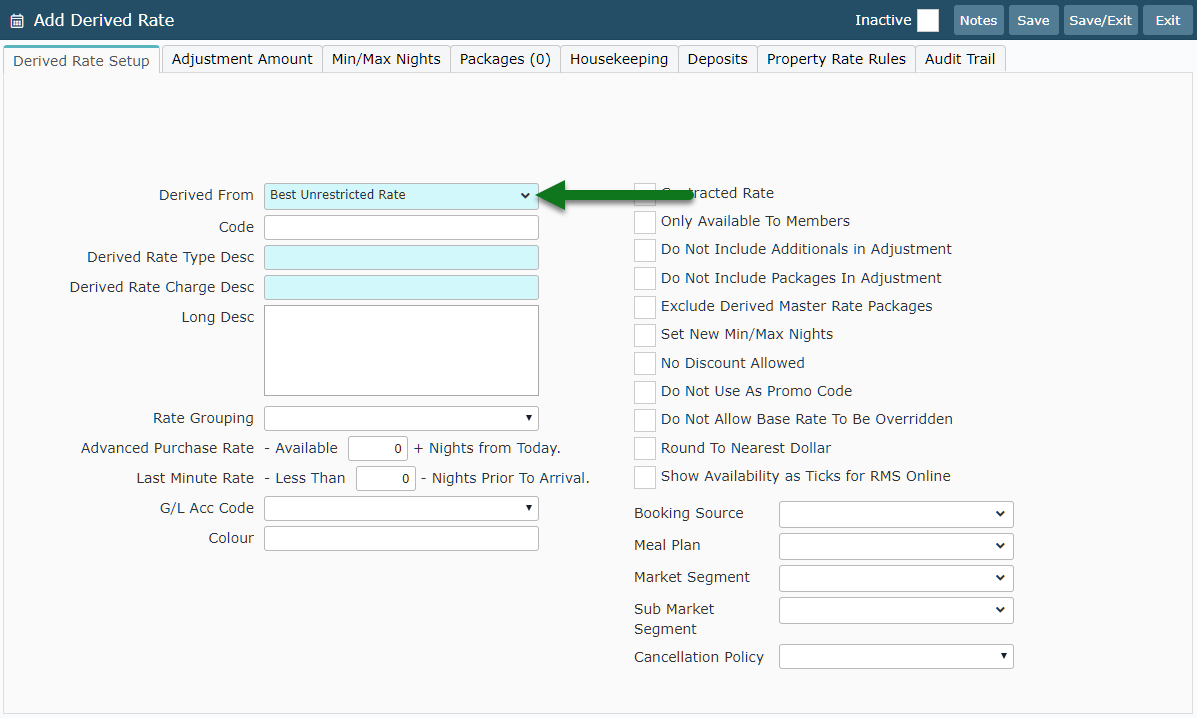
Task: Expand the Rate Grouping dropdown
Action: (x=401, y=418)
